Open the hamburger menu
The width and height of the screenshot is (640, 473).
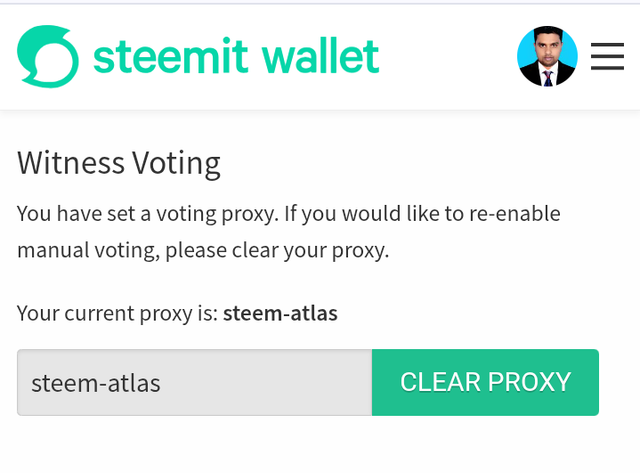pos(607,56)
